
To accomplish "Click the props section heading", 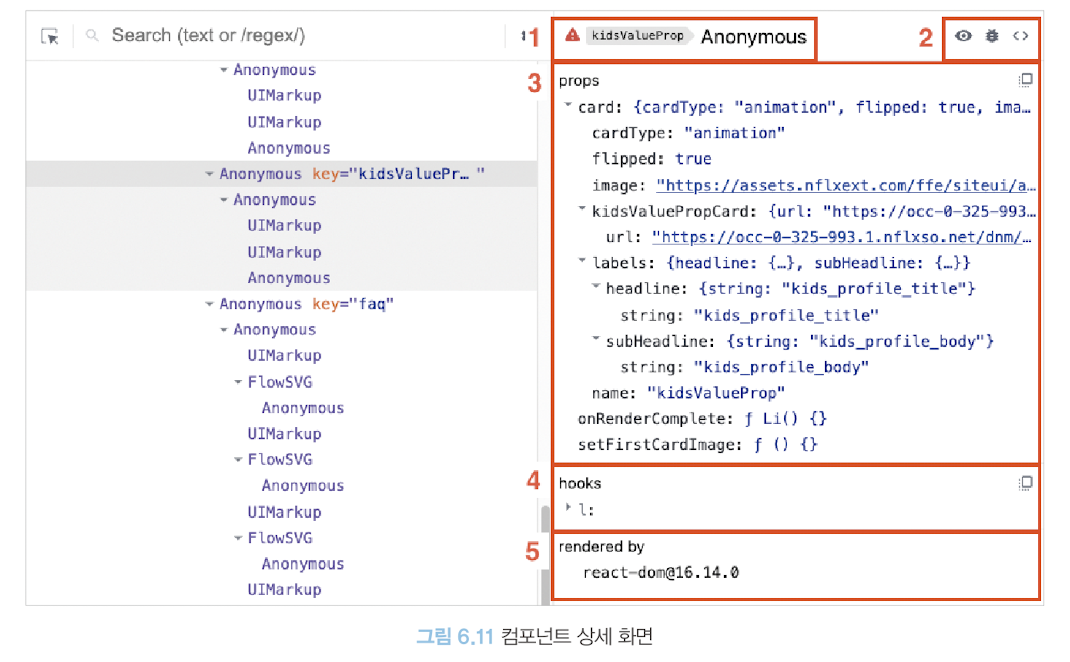I will (x=579, y=81).
